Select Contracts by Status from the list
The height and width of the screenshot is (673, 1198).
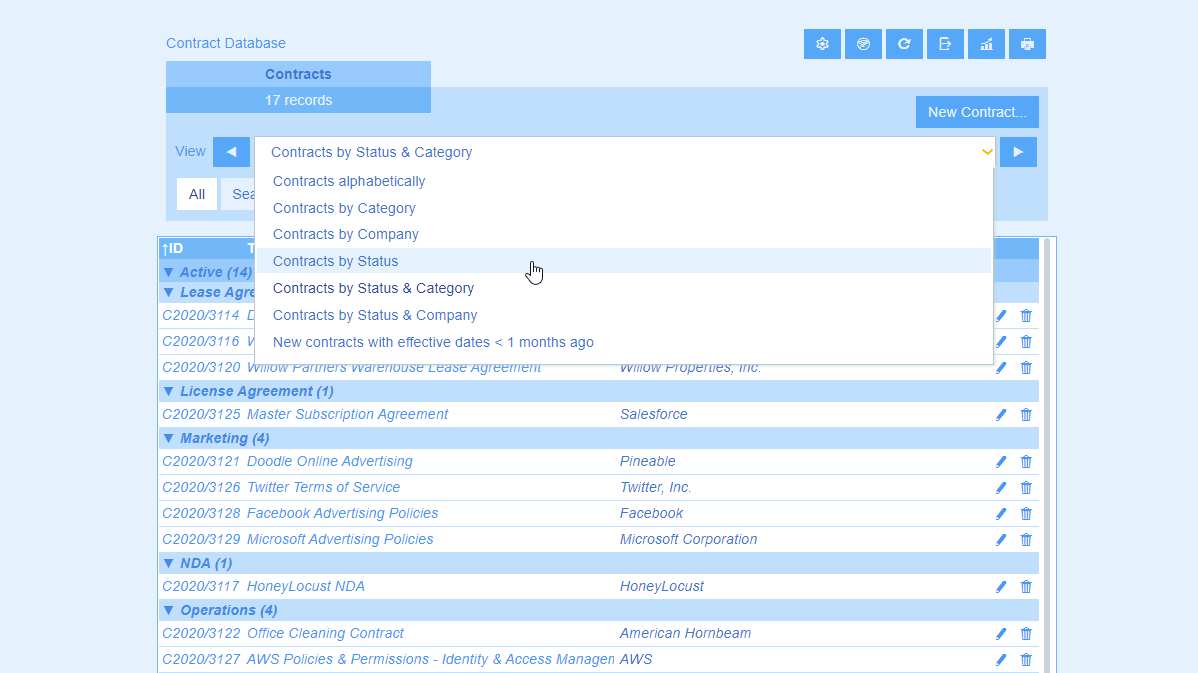[x=335, y=261]
